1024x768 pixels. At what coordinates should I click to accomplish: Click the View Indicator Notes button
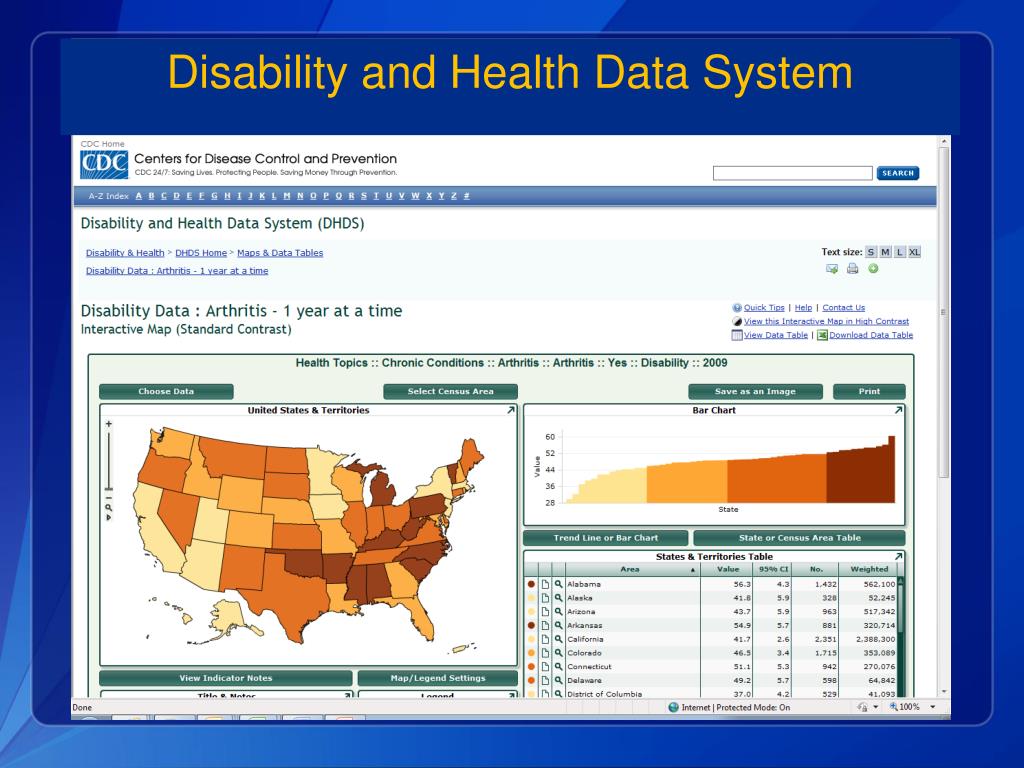click(225, 678)
